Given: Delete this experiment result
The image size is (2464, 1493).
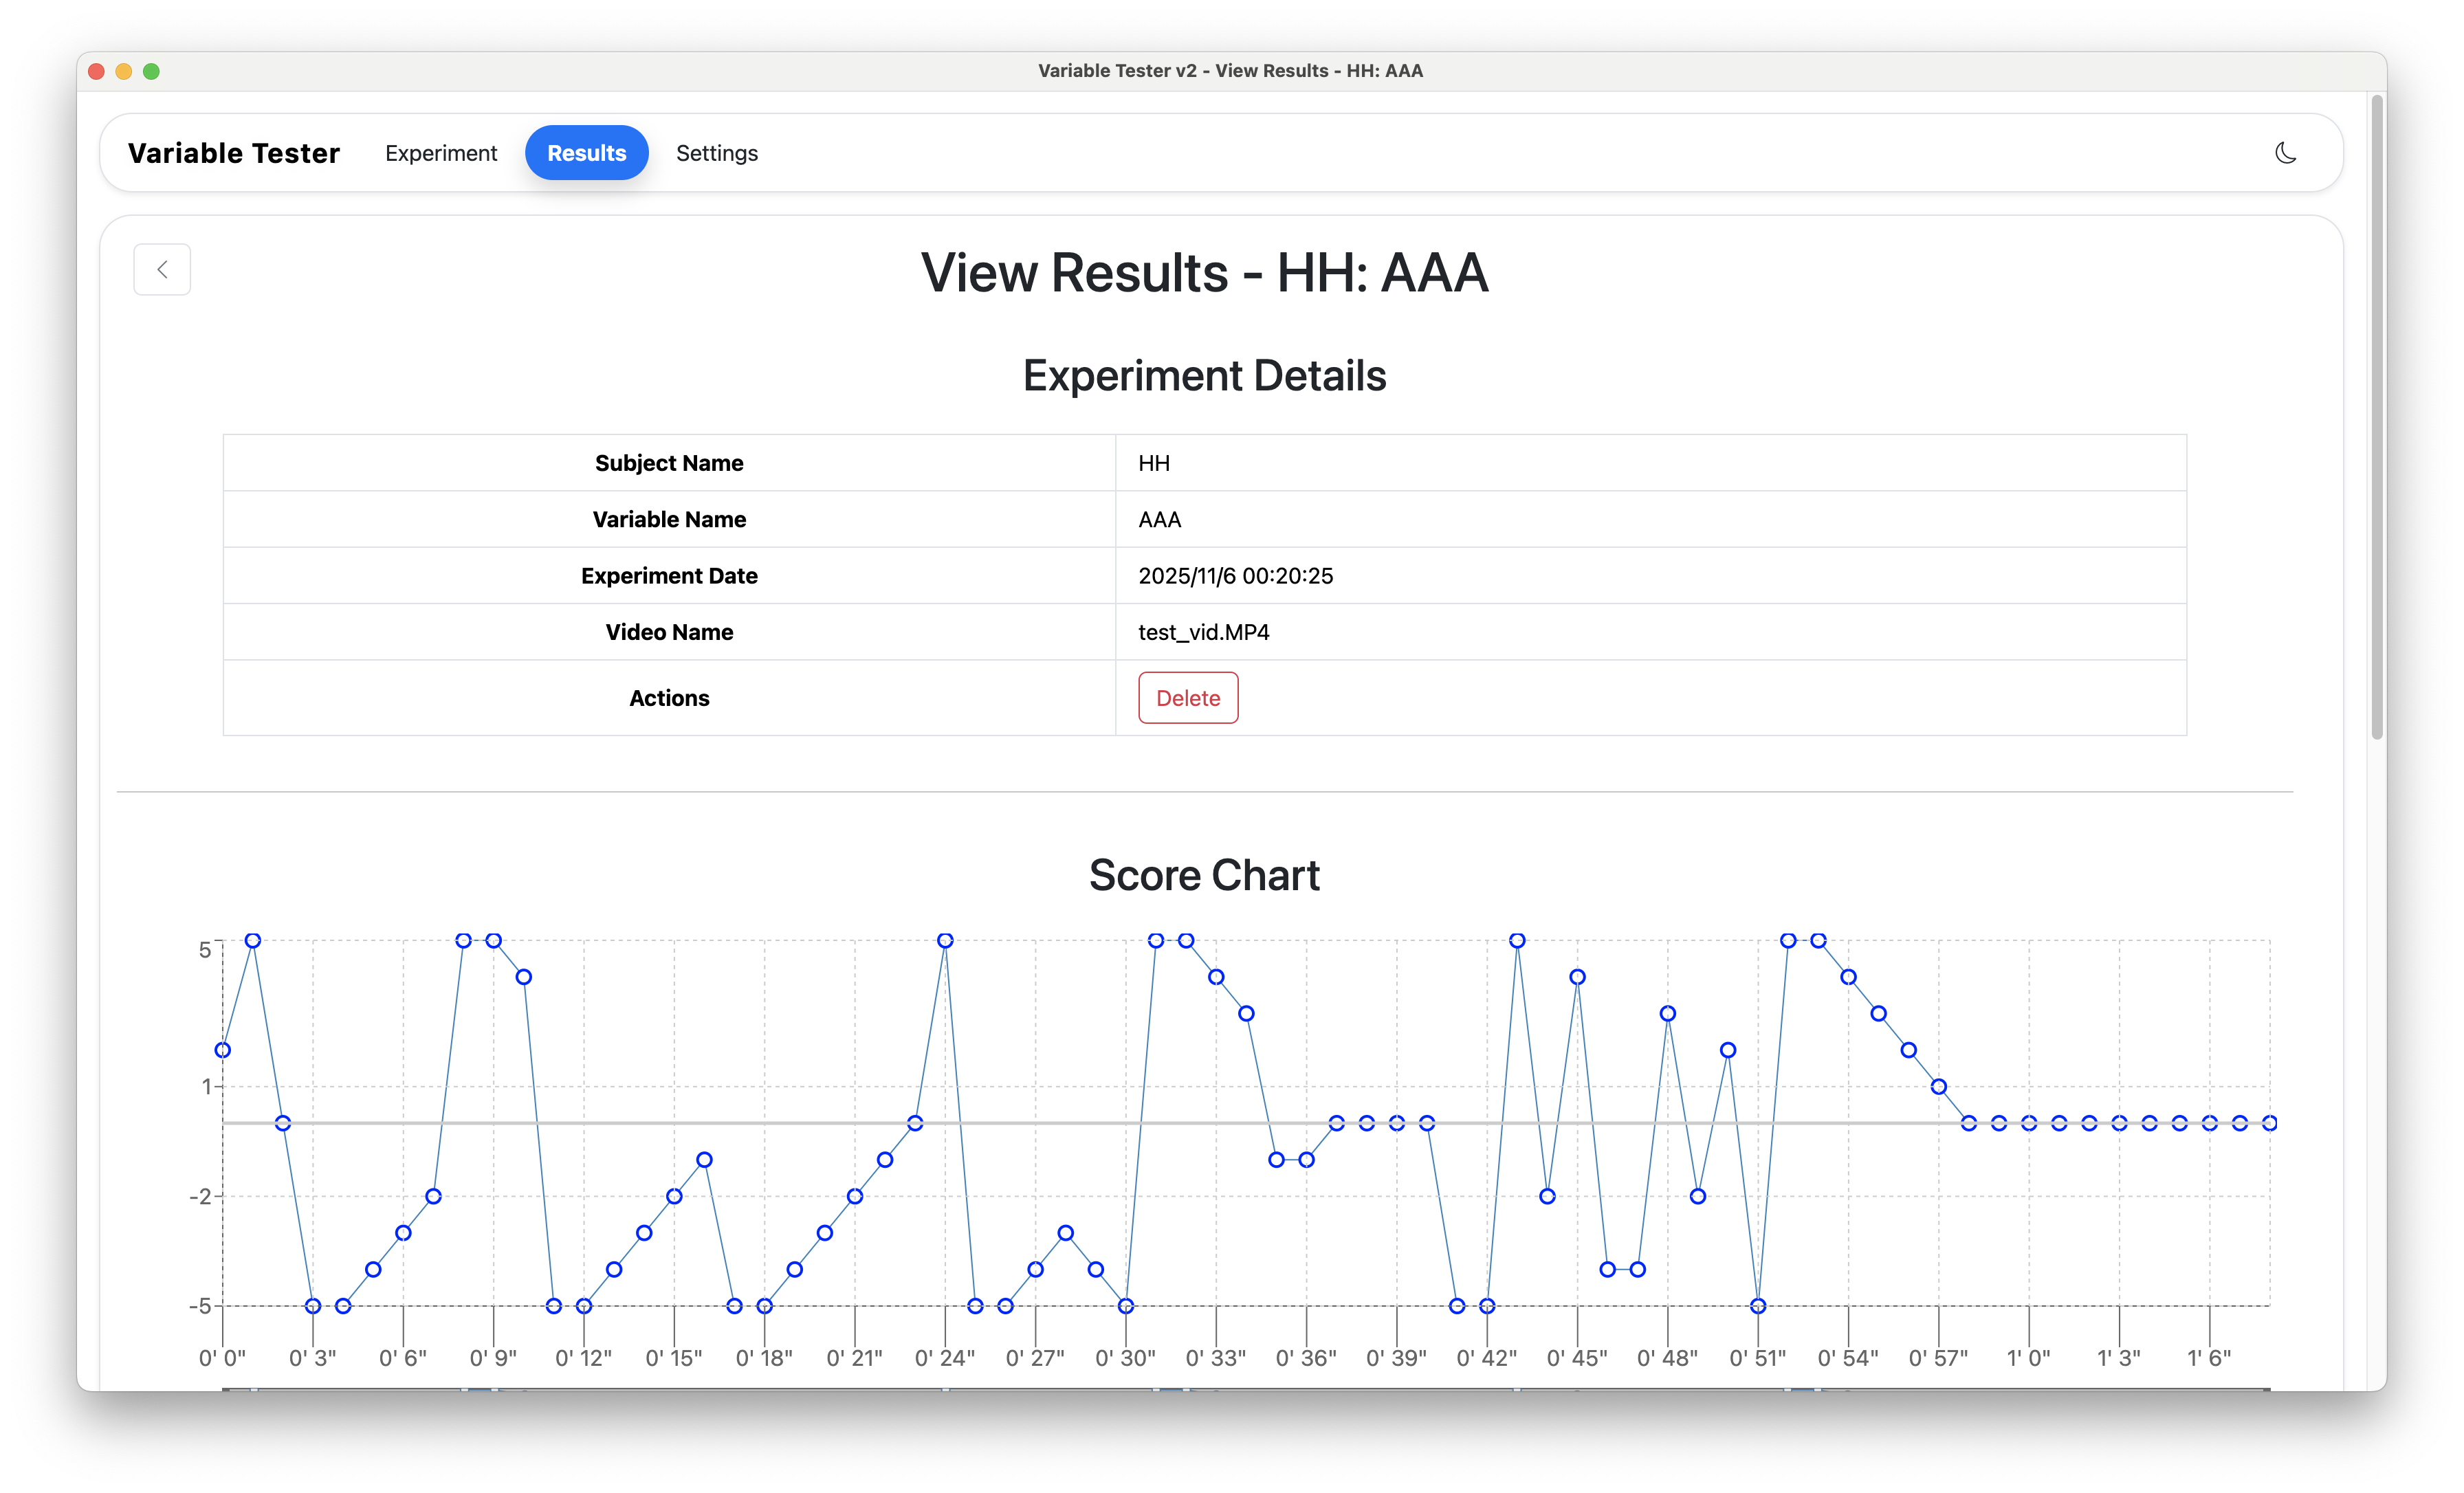Looking at the screenshot, I should click(x=1188, y=697).
